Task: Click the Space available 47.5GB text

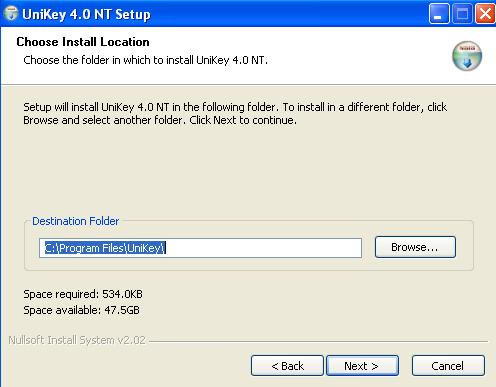Action: point(81,310)
